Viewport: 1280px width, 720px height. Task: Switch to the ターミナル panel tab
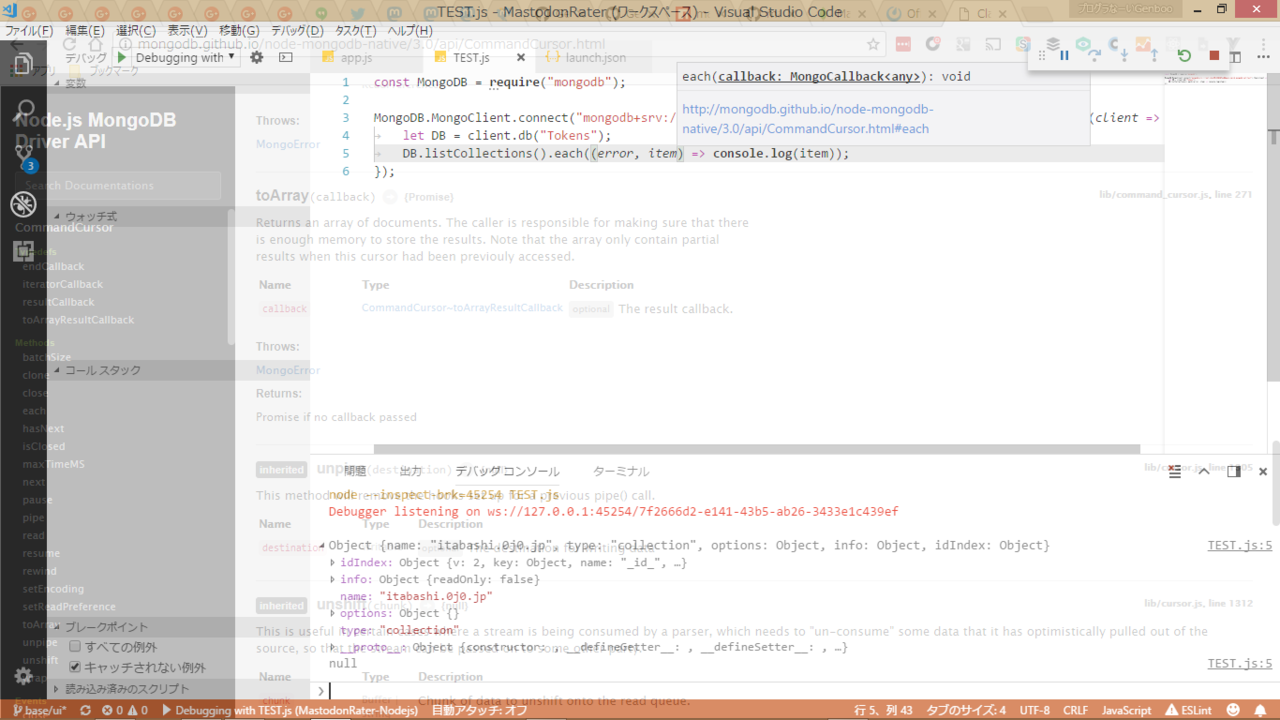tap(620, 471)
